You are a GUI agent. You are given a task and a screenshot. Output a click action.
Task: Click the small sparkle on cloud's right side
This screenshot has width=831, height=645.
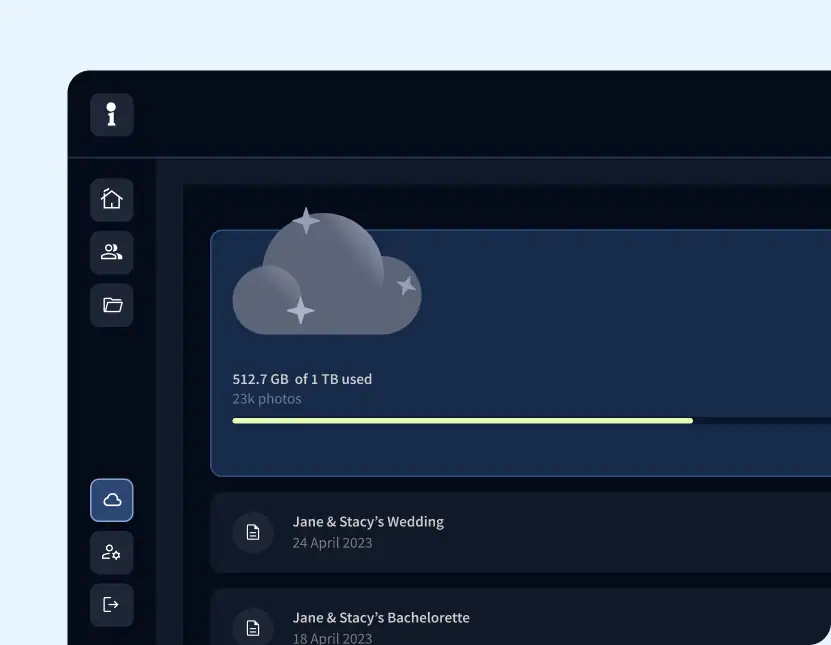click(406, 285)
